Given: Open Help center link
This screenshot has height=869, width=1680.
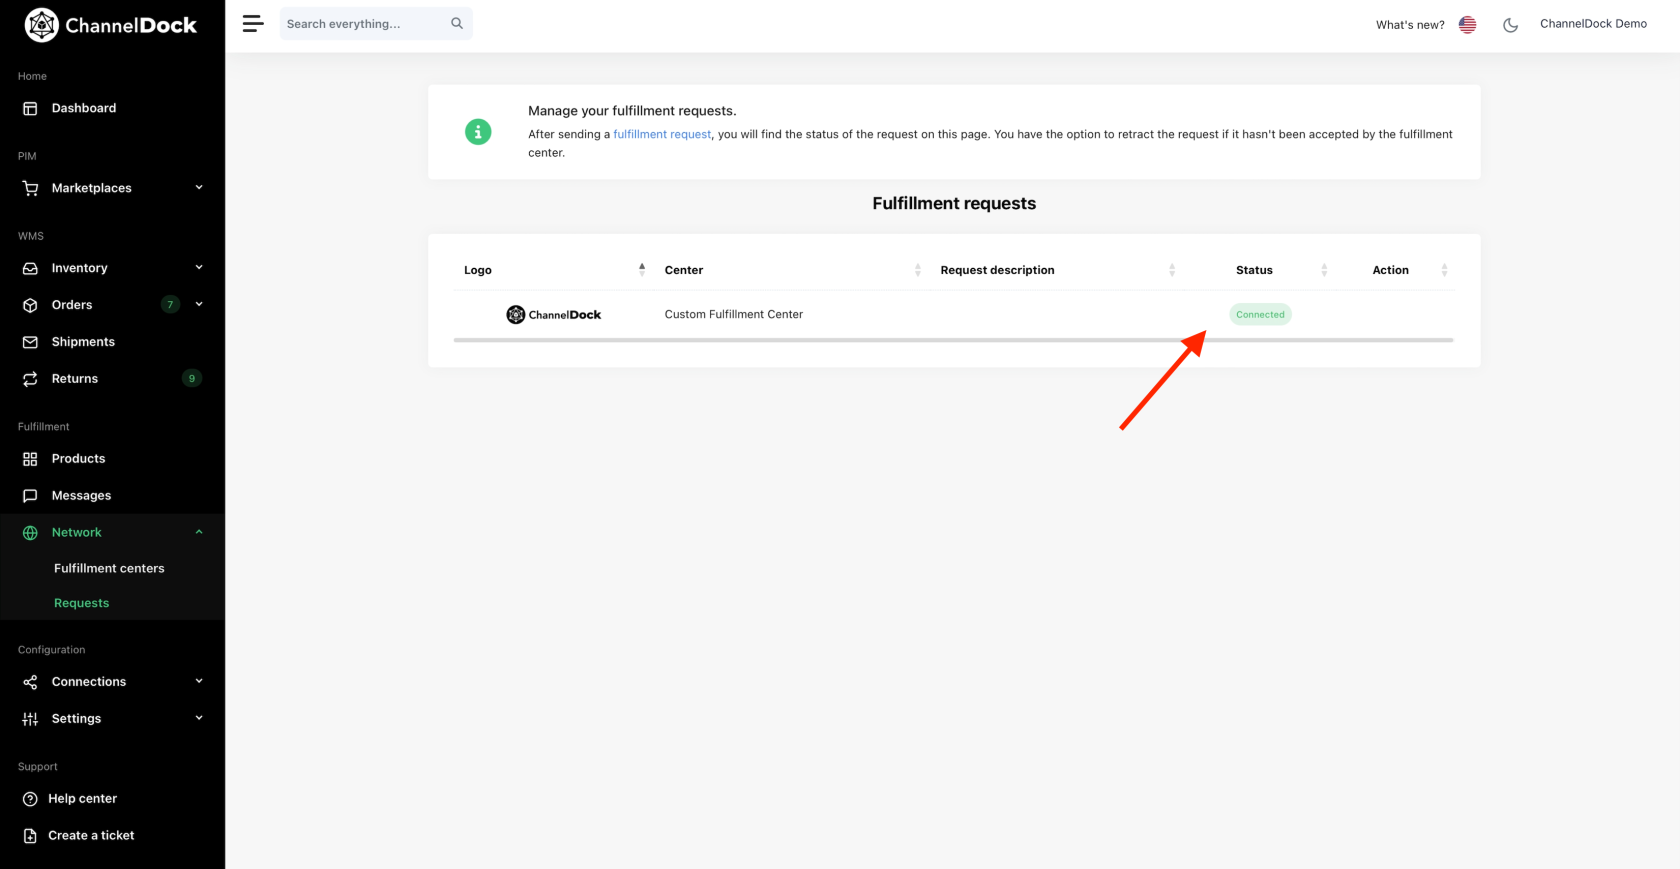Looking at the screenshot, I should click(82, 799).
